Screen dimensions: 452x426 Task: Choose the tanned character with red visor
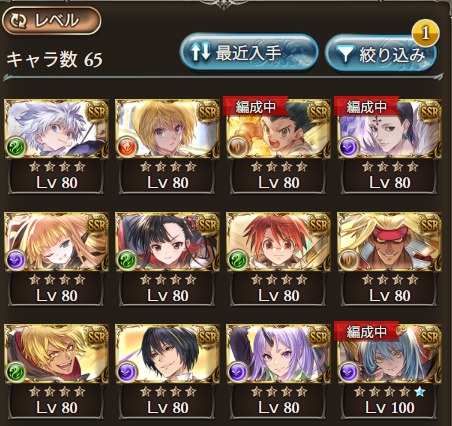tap(389, 259)
